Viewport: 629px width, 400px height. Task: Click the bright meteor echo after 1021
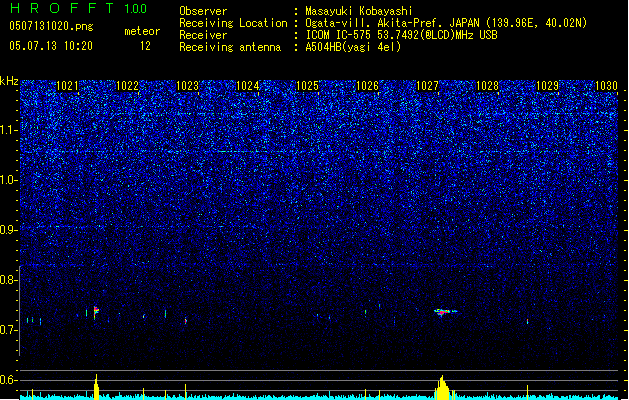click(96, 312)
